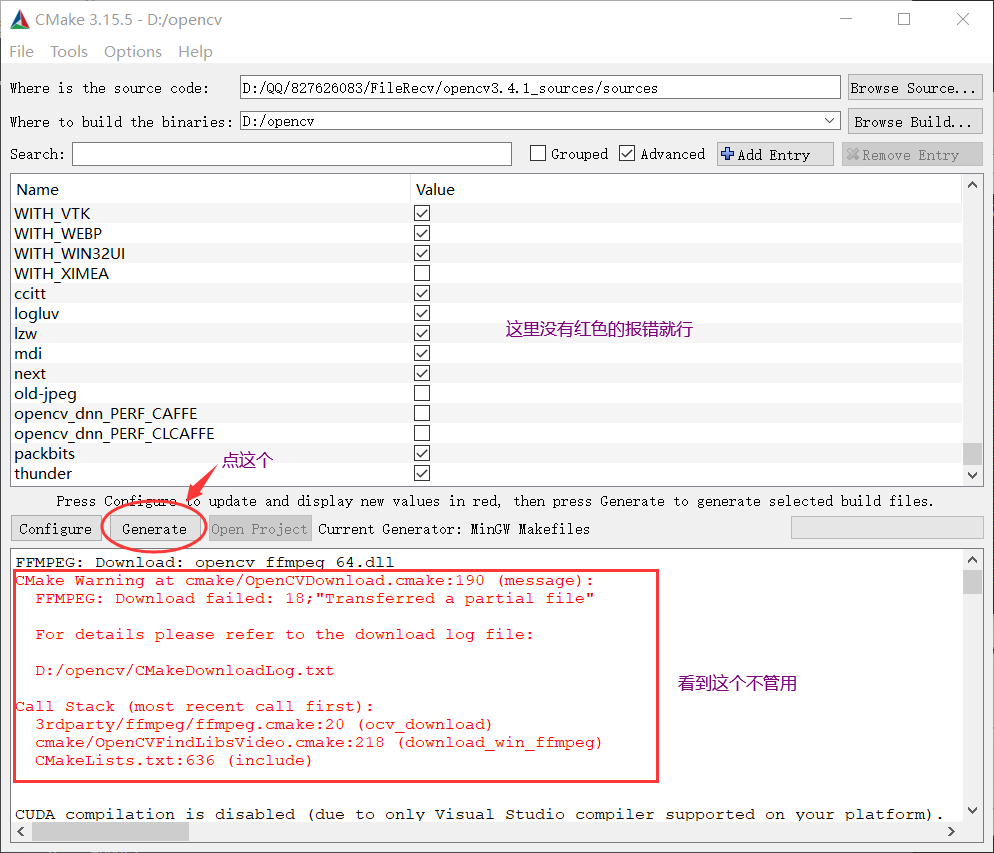
Task: Click the output log horizontal scroll left arrow
Action: (22, 831)
